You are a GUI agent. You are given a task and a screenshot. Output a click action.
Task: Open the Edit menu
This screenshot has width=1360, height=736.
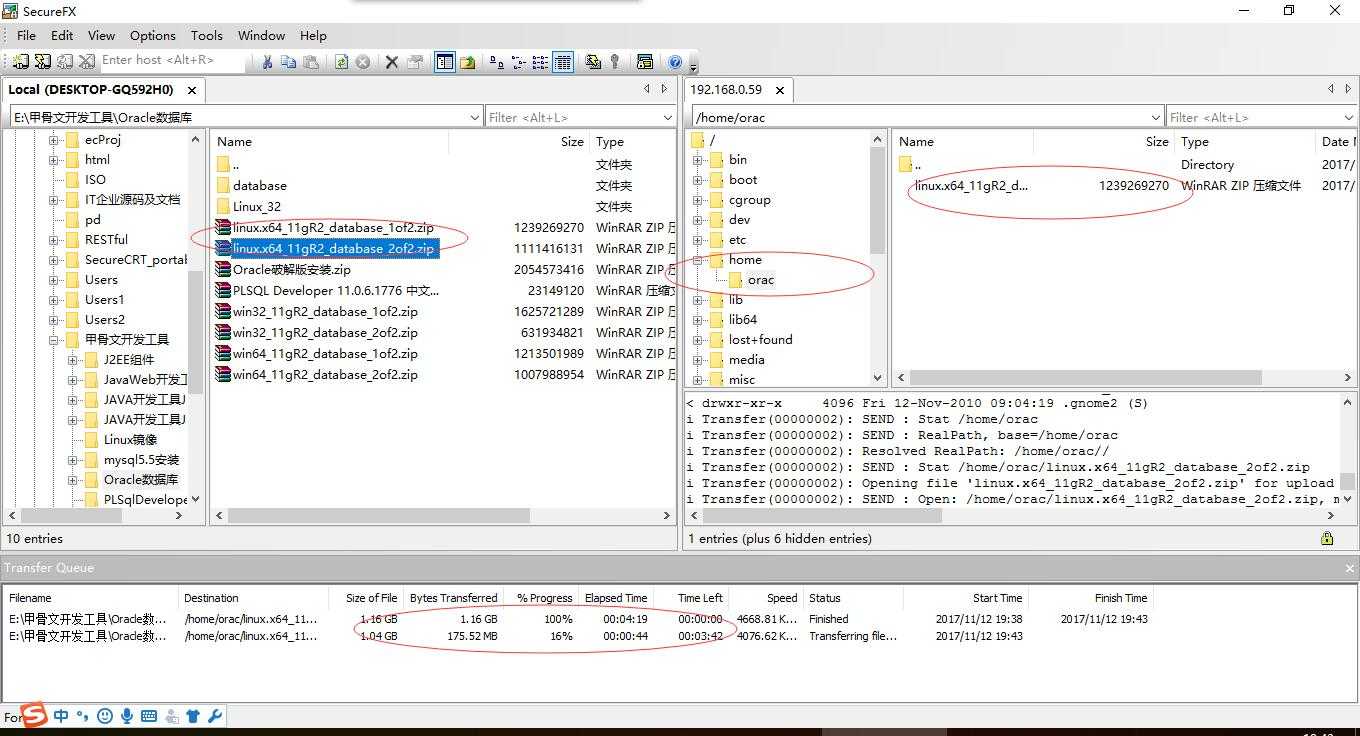click(x=62, y=35)
